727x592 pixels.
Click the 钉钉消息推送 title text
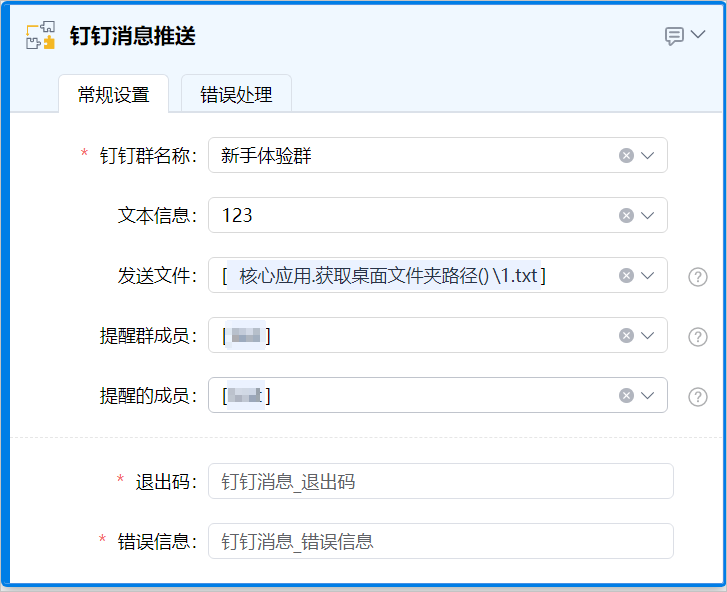click(133, 36)
